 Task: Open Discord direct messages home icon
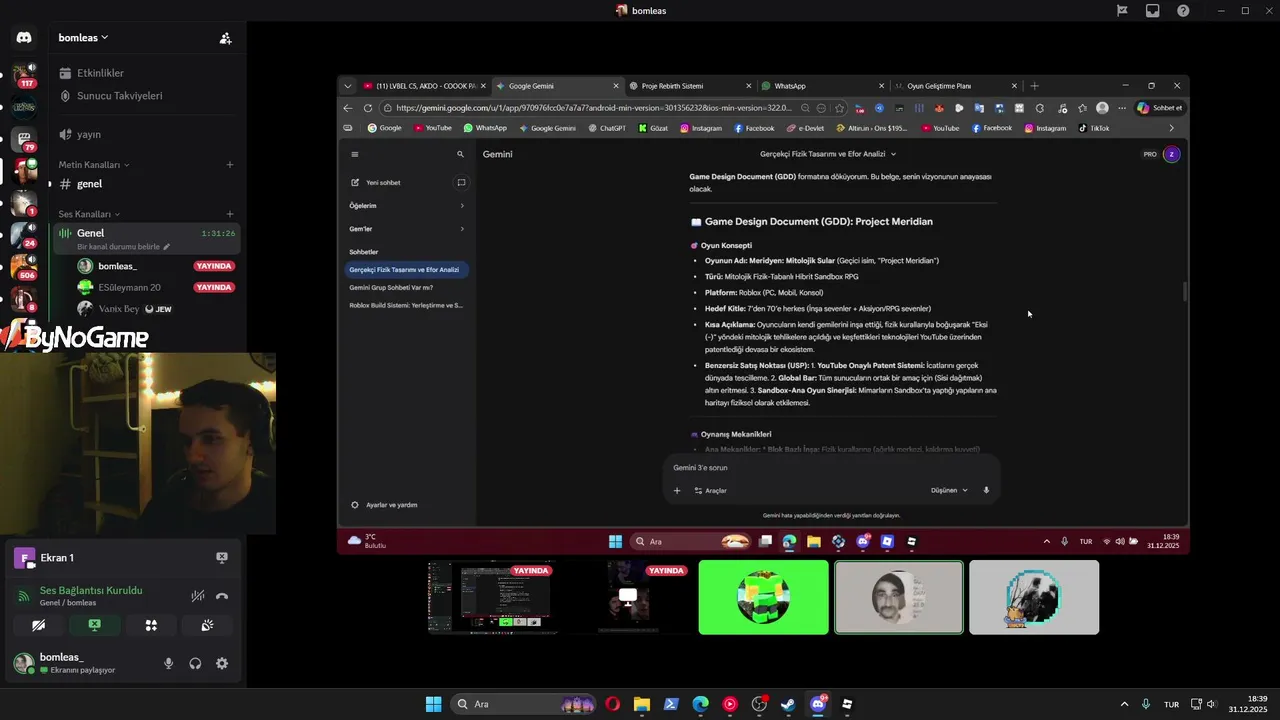tap(24, 38)
